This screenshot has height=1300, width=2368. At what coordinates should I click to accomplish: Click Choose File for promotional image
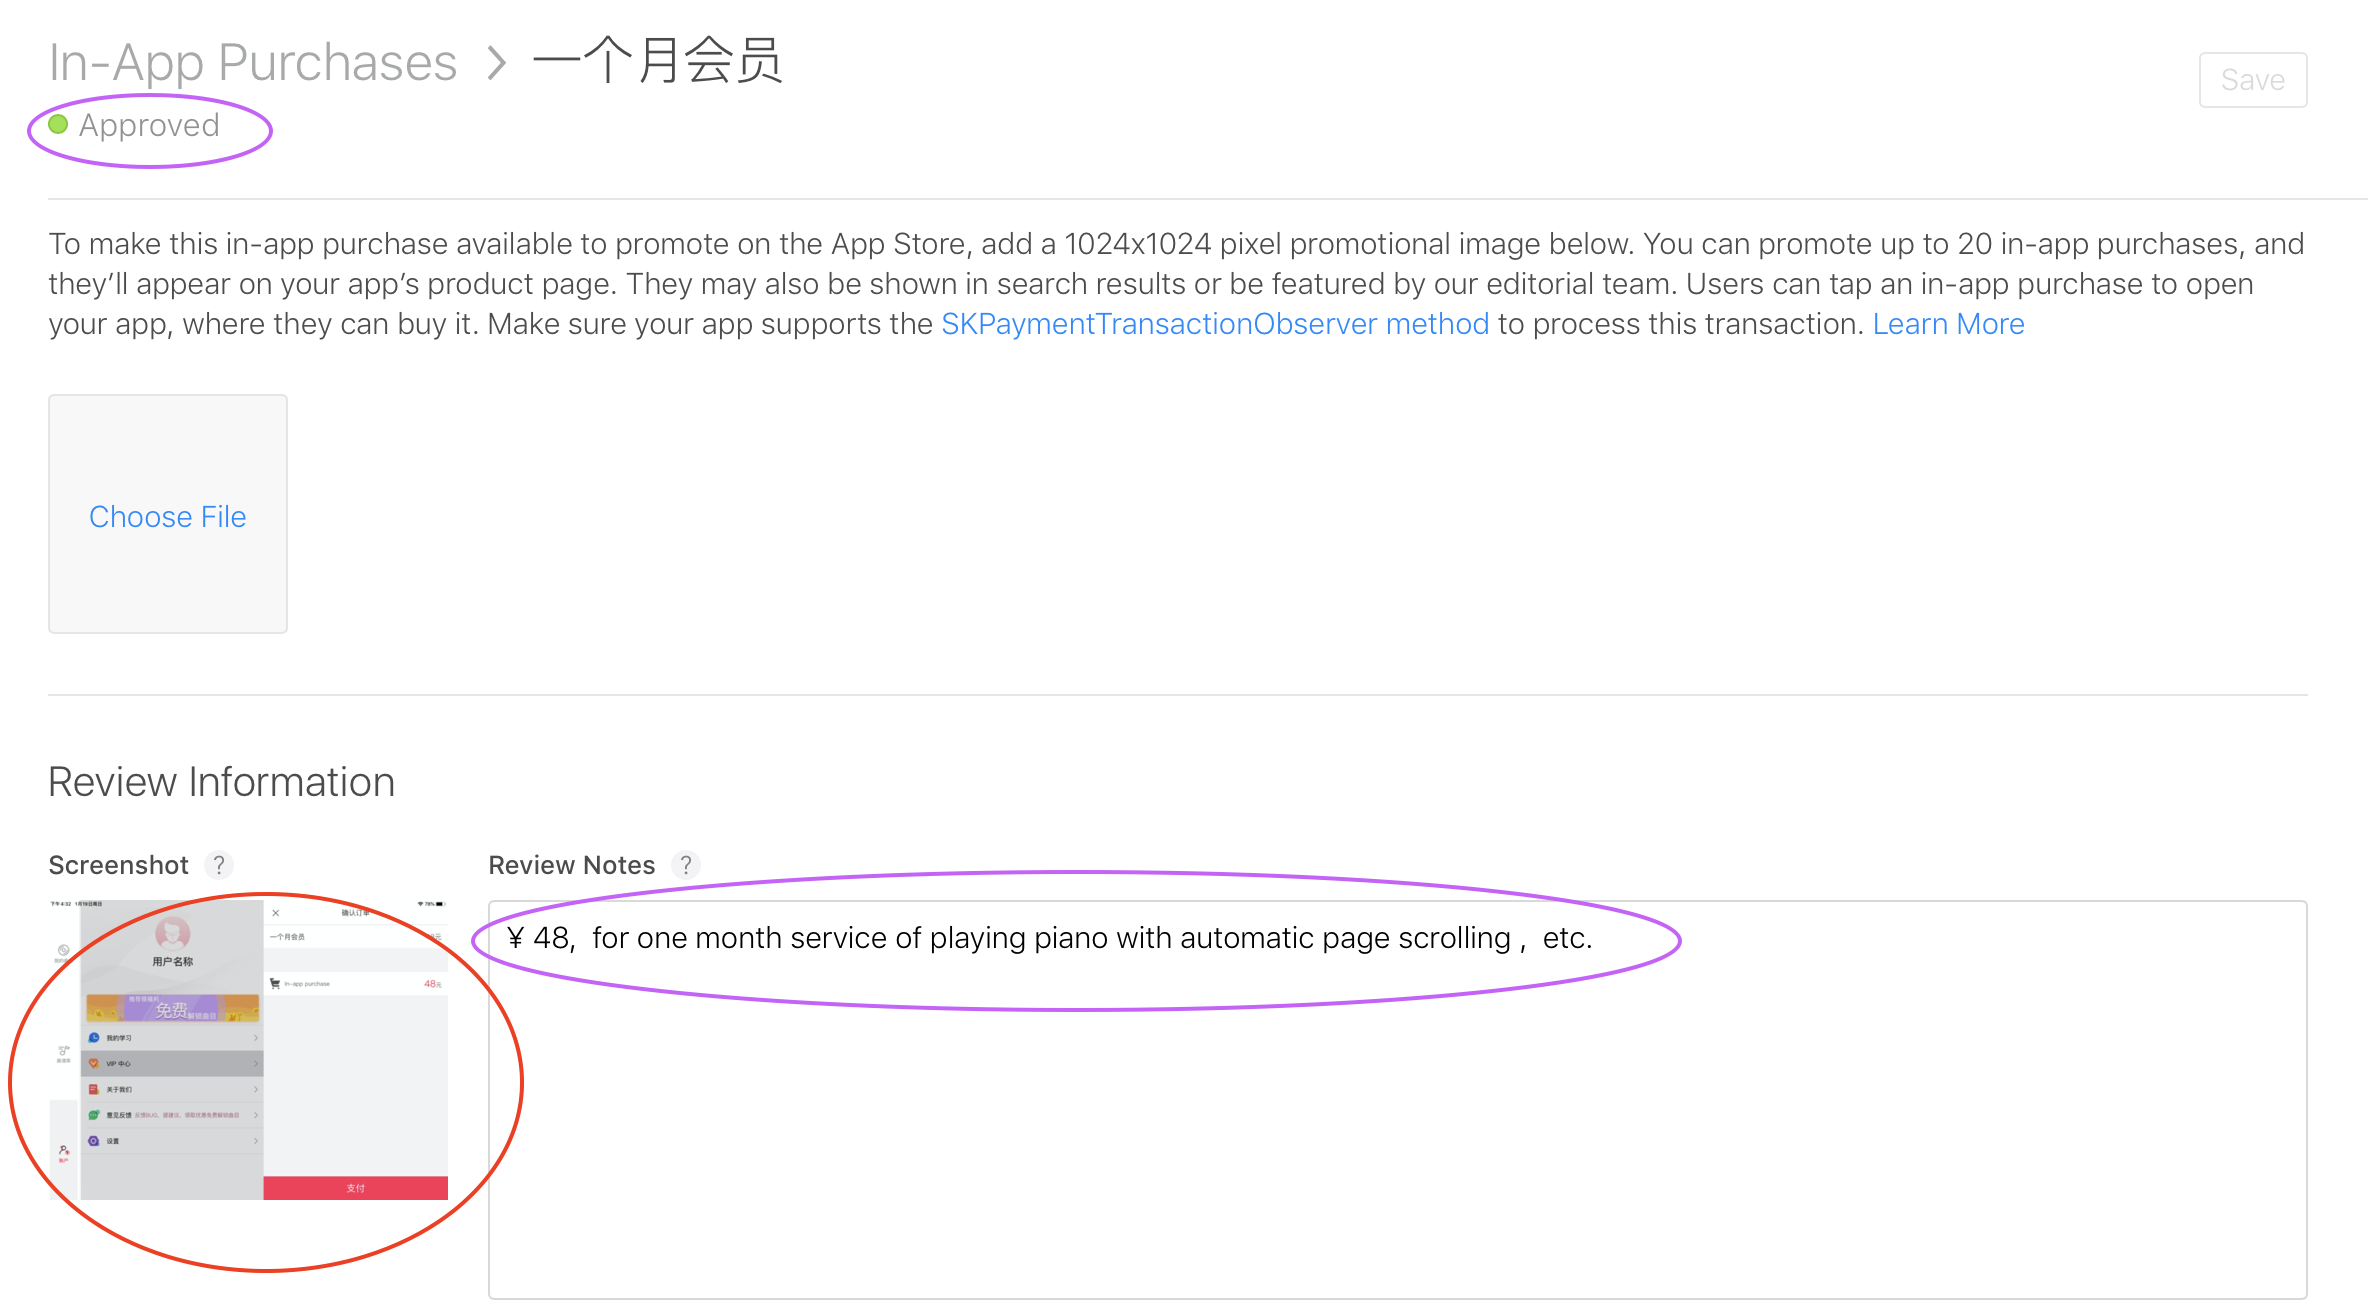point(168,516)
